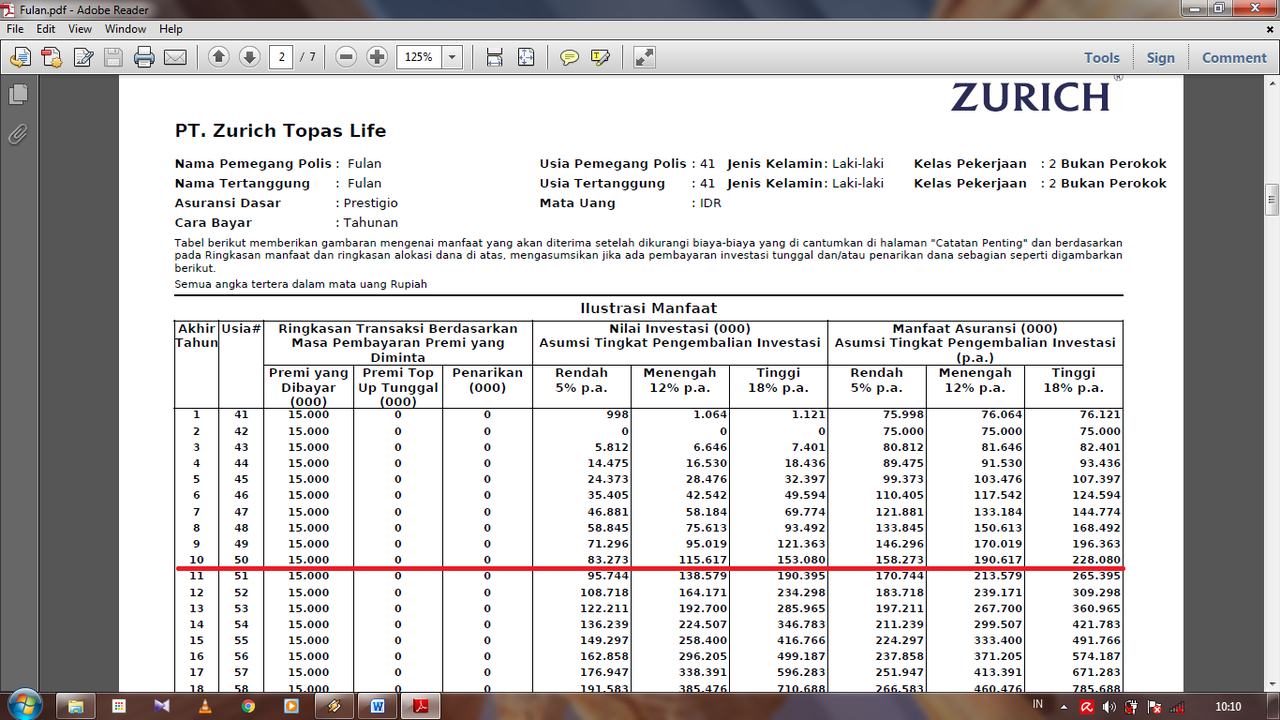The width and height of the screenshot is (1280, 720).
Task: Open Windows Explorer from the taskbar
Action: pyautogui.click(x=74, y=706)
